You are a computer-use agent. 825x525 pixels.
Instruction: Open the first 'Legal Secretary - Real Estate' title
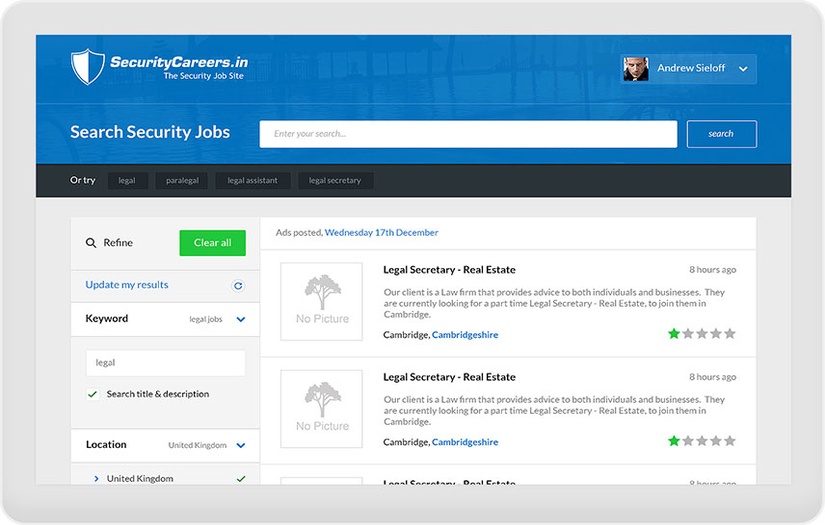[x=449, y=270]
